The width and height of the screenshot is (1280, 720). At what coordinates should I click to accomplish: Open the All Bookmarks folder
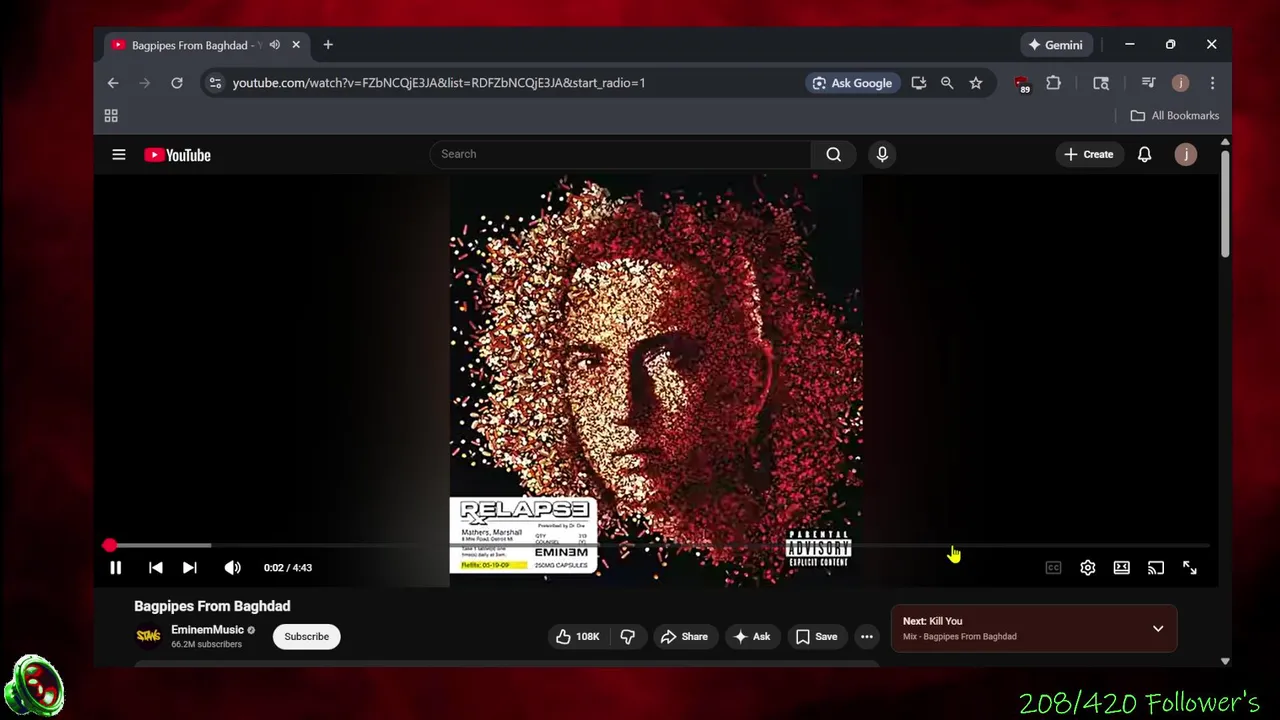click(x=1175, y=116)
